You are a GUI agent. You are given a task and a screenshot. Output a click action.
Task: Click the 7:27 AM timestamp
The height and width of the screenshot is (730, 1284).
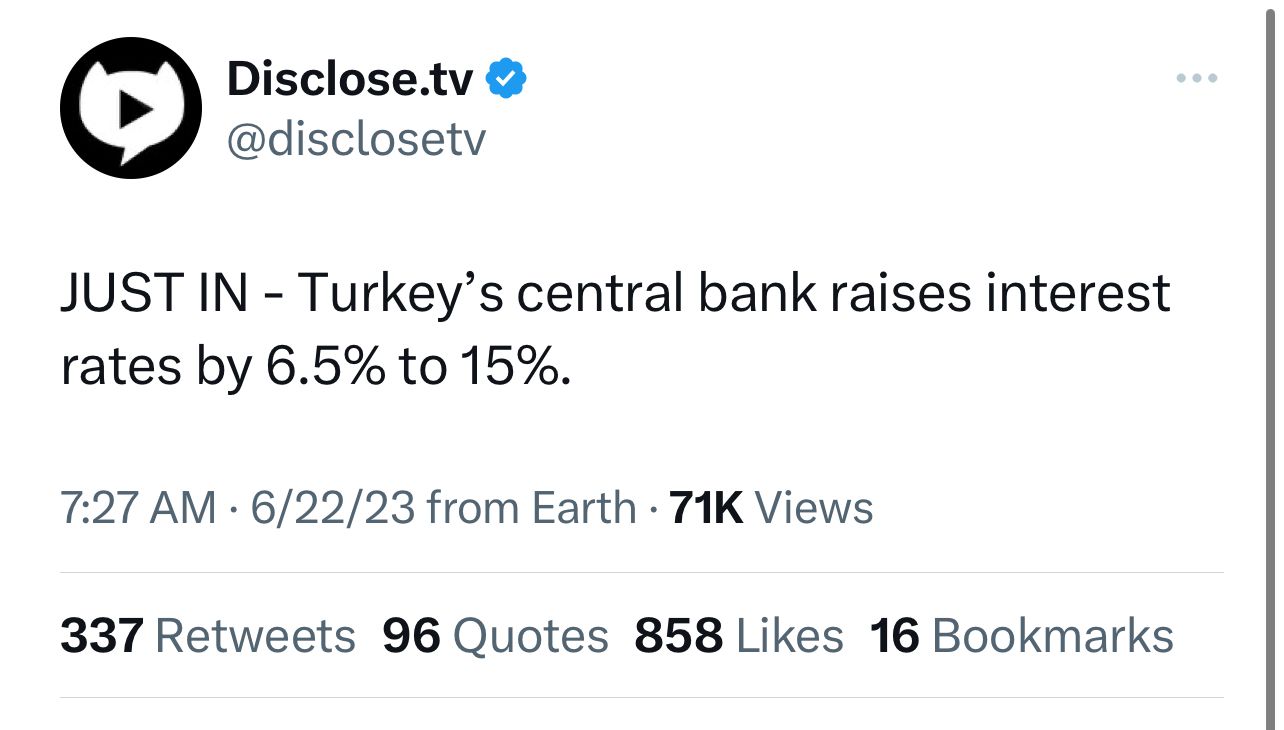click(138, 508)
